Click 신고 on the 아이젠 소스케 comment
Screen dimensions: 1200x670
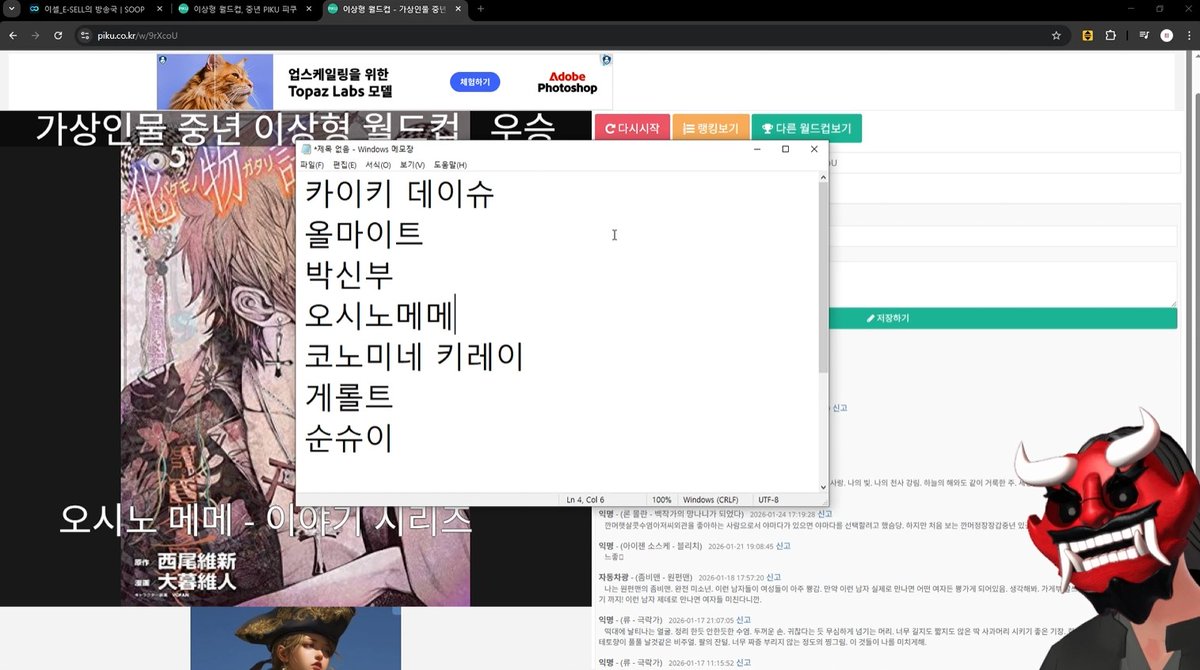[x=783, y=546]
